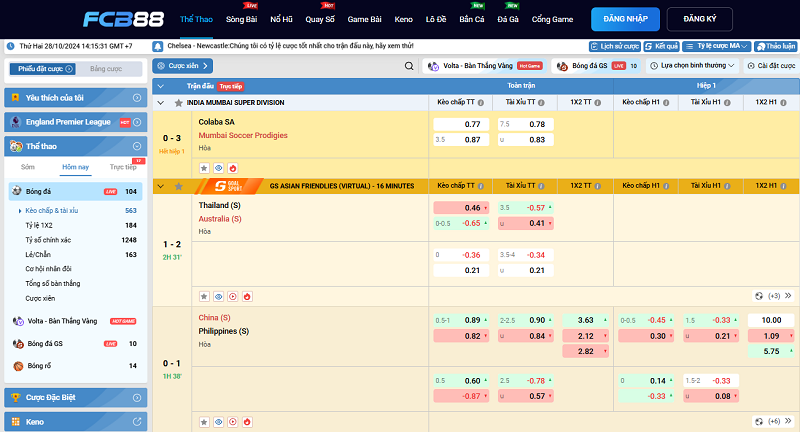The width and height of the screenshot is (800, 432).
Task: Open Lịch sử cược
Action: click(615, 46)
